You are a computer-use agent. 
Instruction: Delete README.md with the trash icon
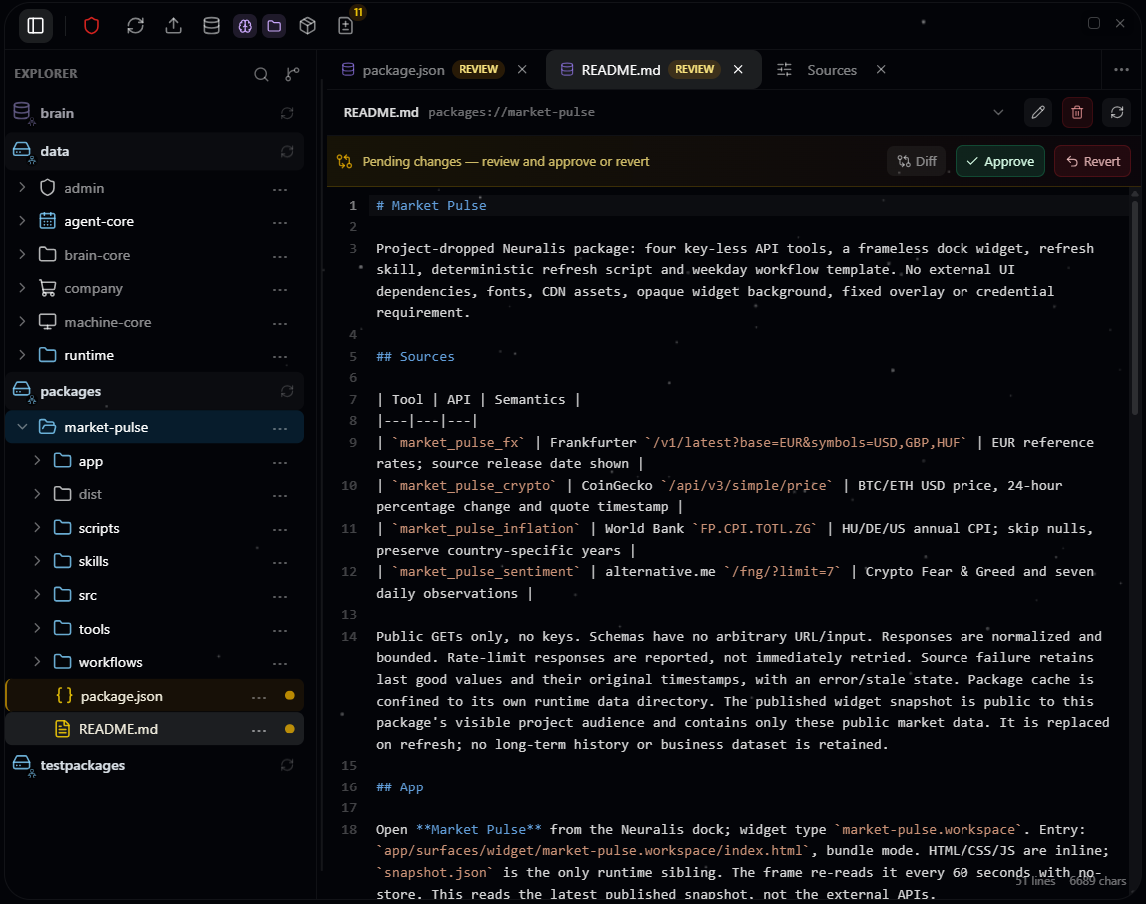coord(1077,113)
